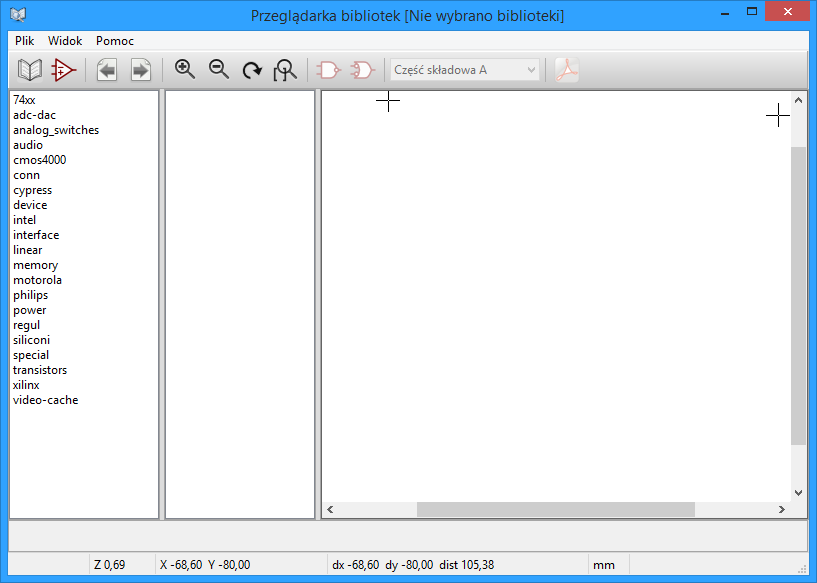Click the zoom in magnifier icon
The image size is (817, 583).
(x=185, y=70)
